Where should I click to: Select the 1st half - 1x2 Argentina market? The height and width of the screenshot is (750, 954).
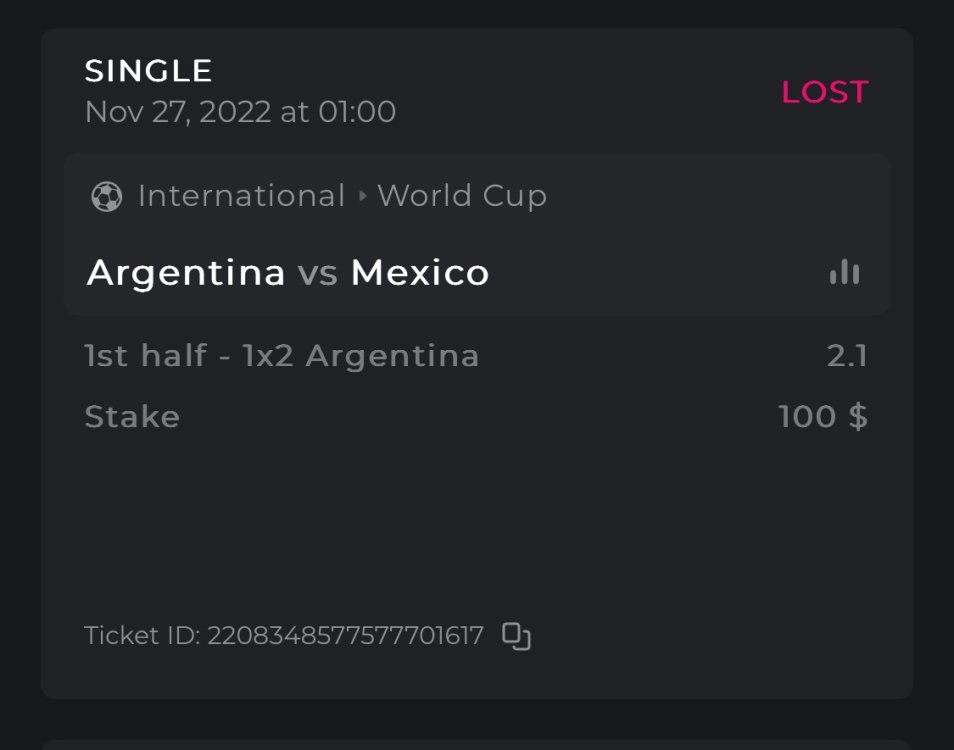point(282,356)
